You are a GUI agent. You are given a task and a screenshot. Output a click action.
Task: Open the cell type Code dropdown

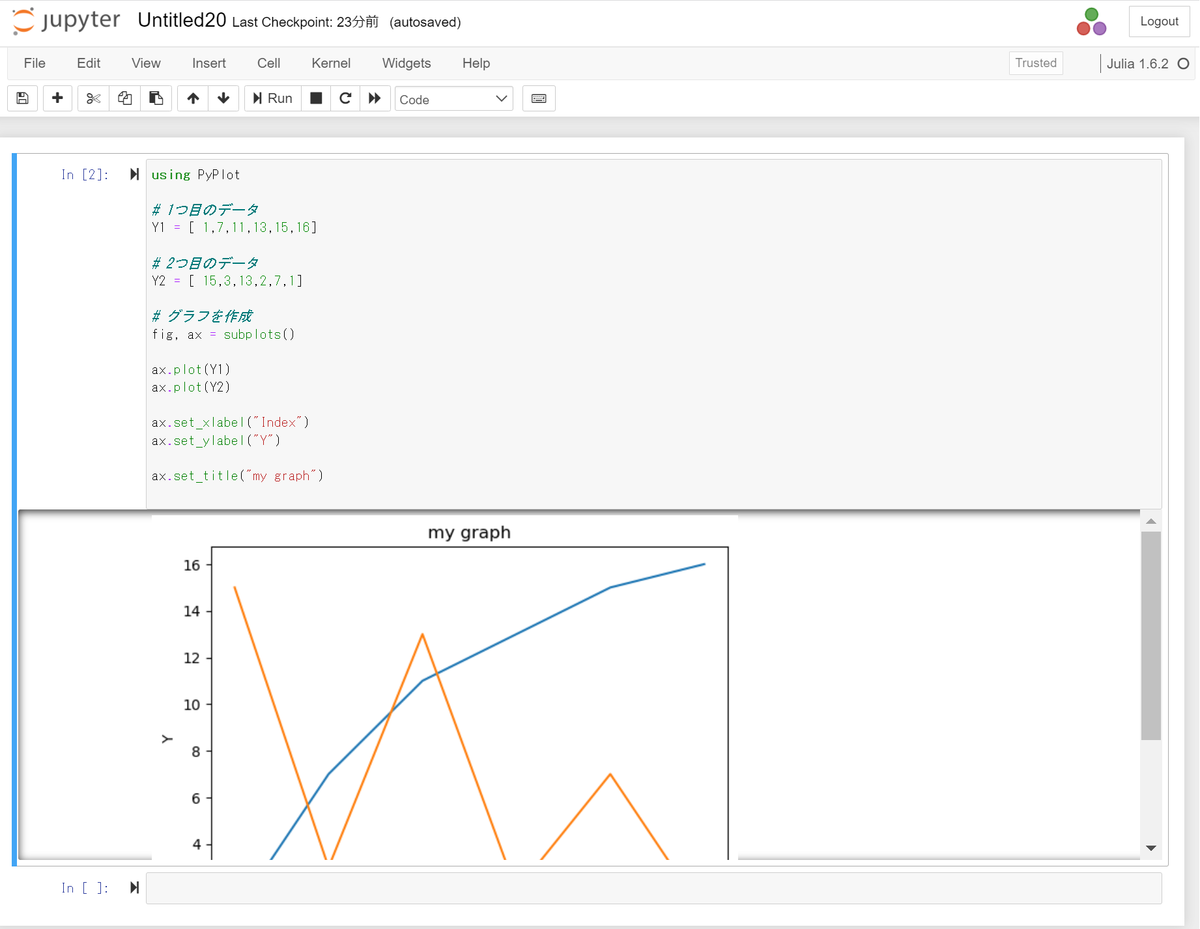454,99
